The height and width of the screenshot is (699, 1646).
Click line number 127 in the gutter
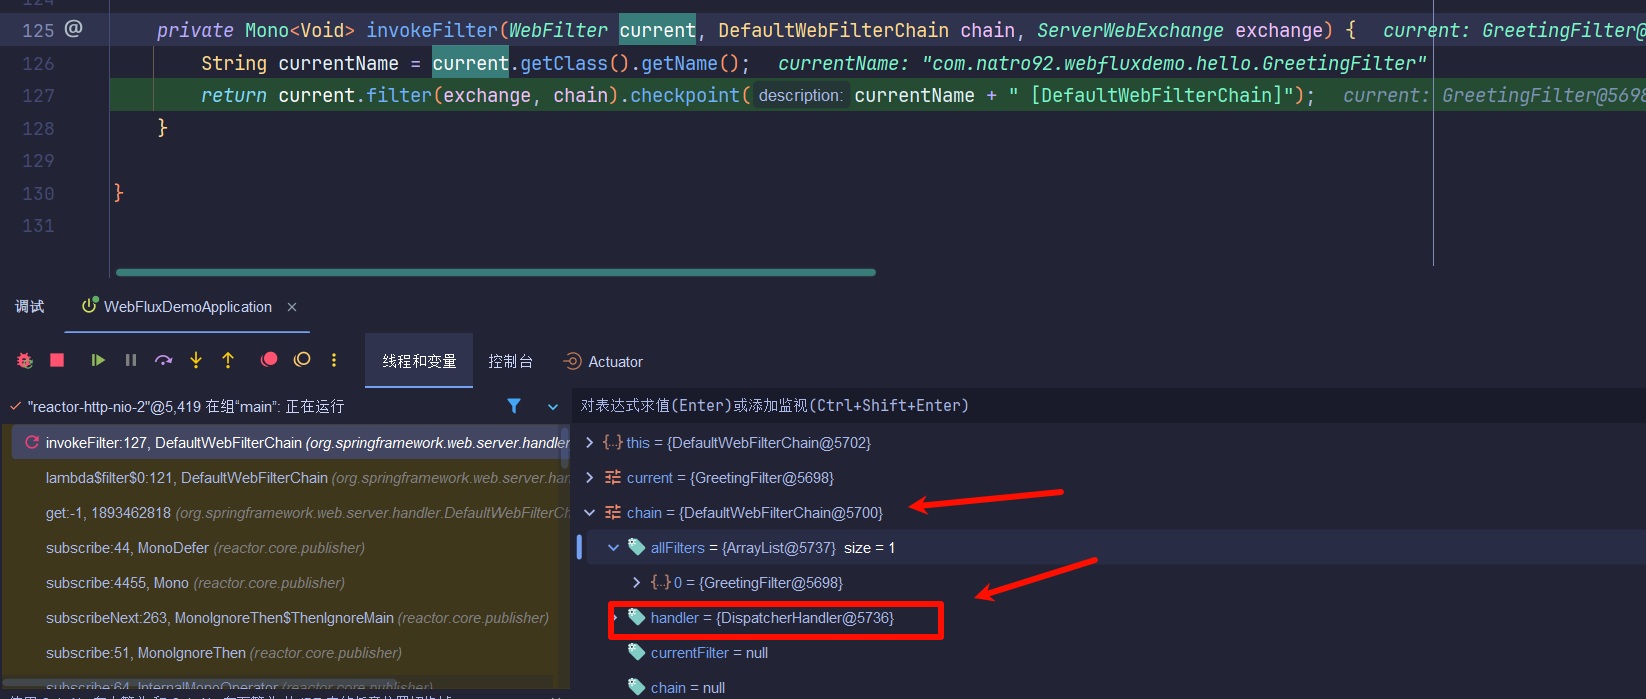38,96
